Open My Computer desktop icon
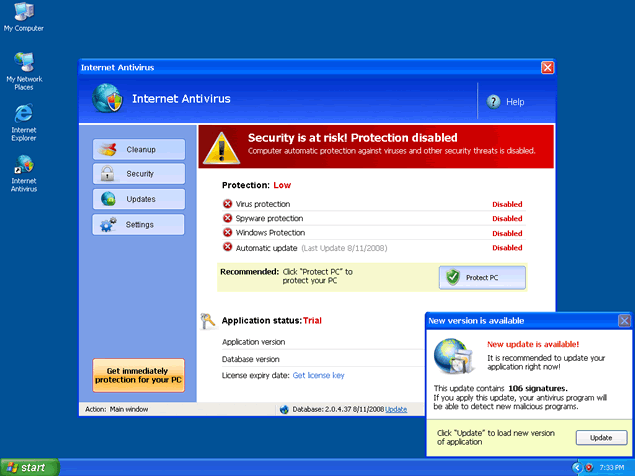The height and width of the screenshot is (476, 635). (x=23, y=14)
